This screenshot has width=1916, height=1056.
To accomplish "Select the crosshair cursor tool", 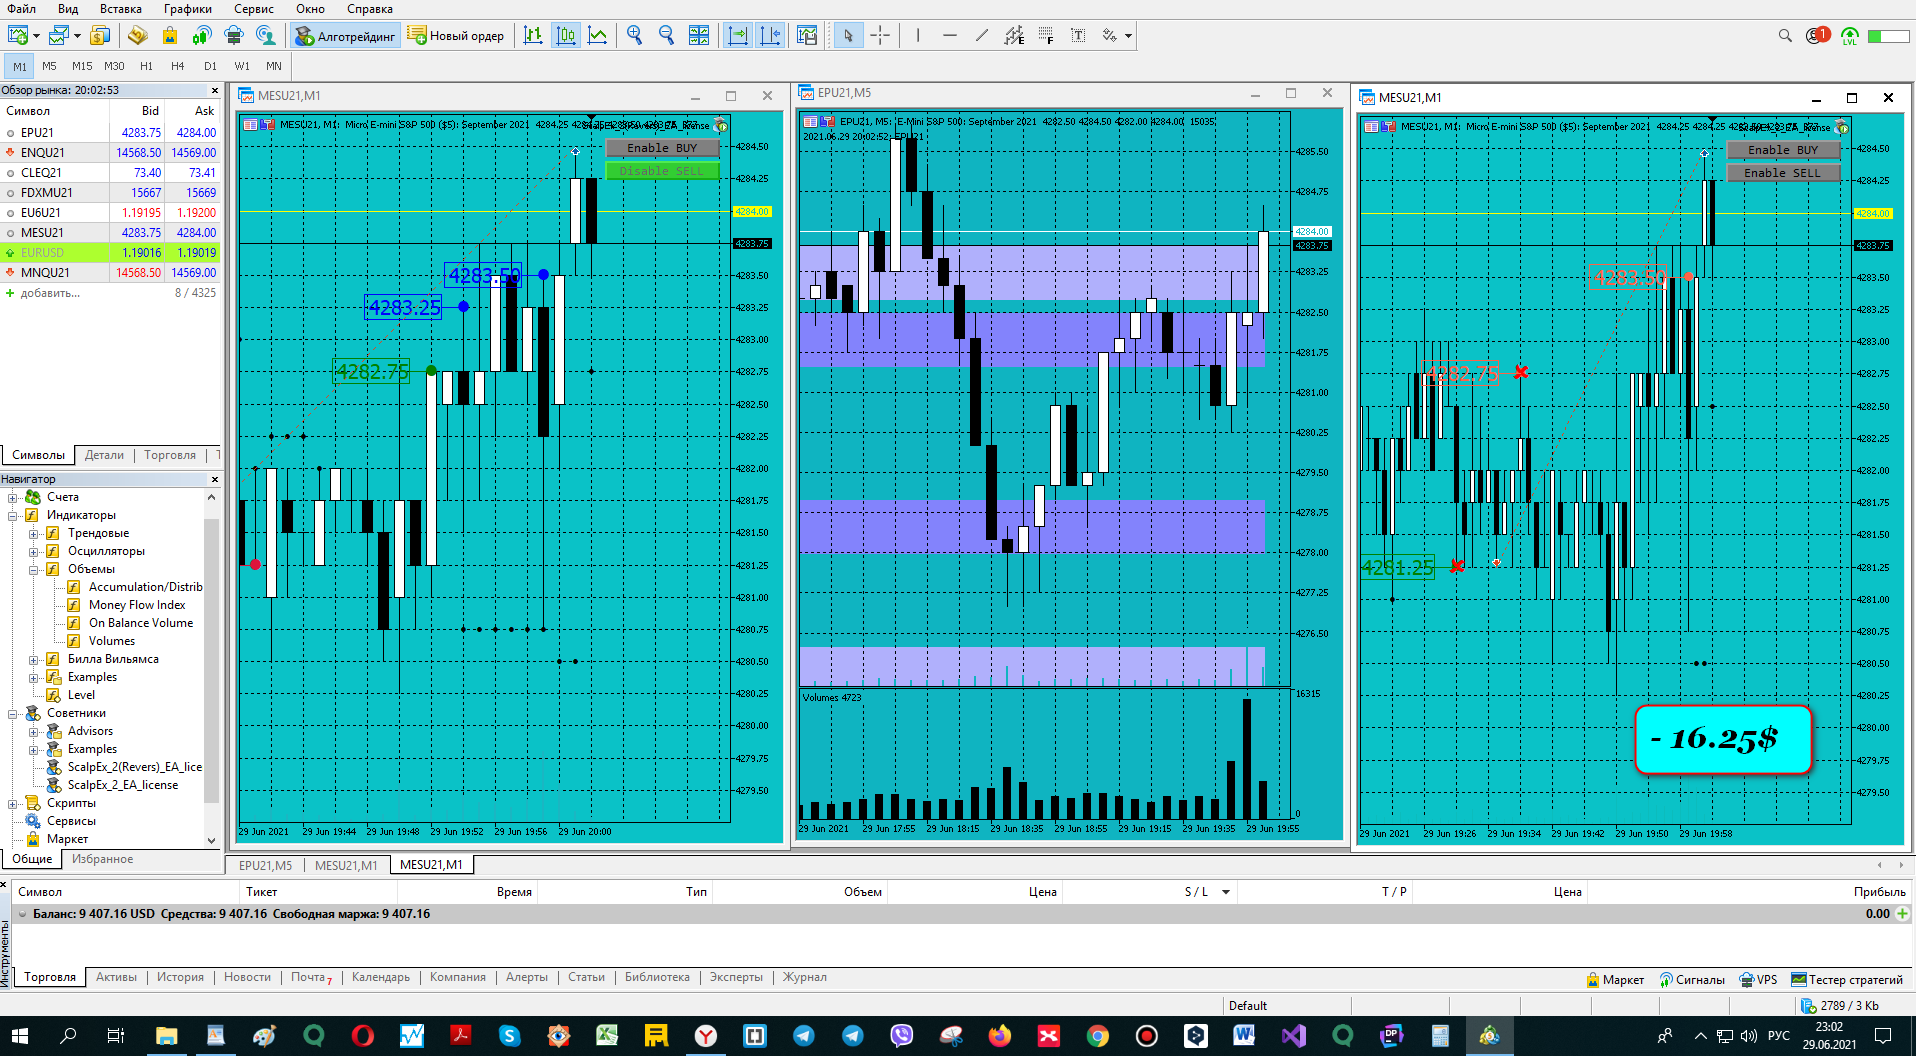I will [880, 36].
